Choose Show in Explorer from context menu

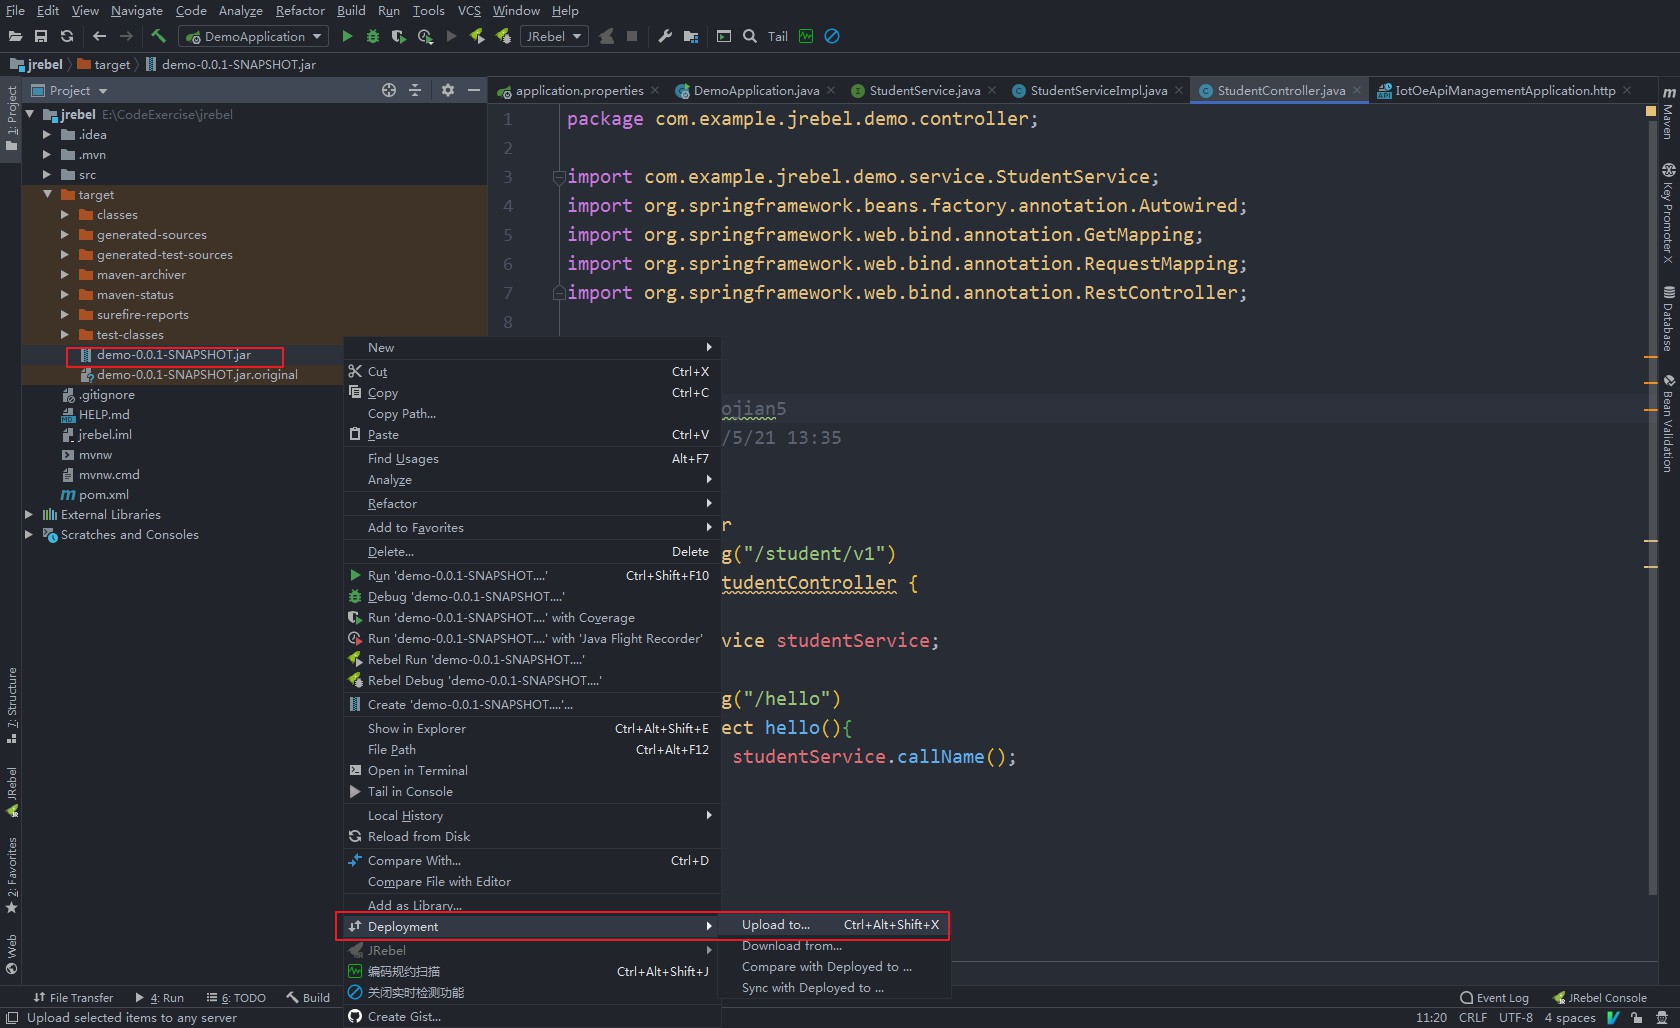tap(531, 729)
